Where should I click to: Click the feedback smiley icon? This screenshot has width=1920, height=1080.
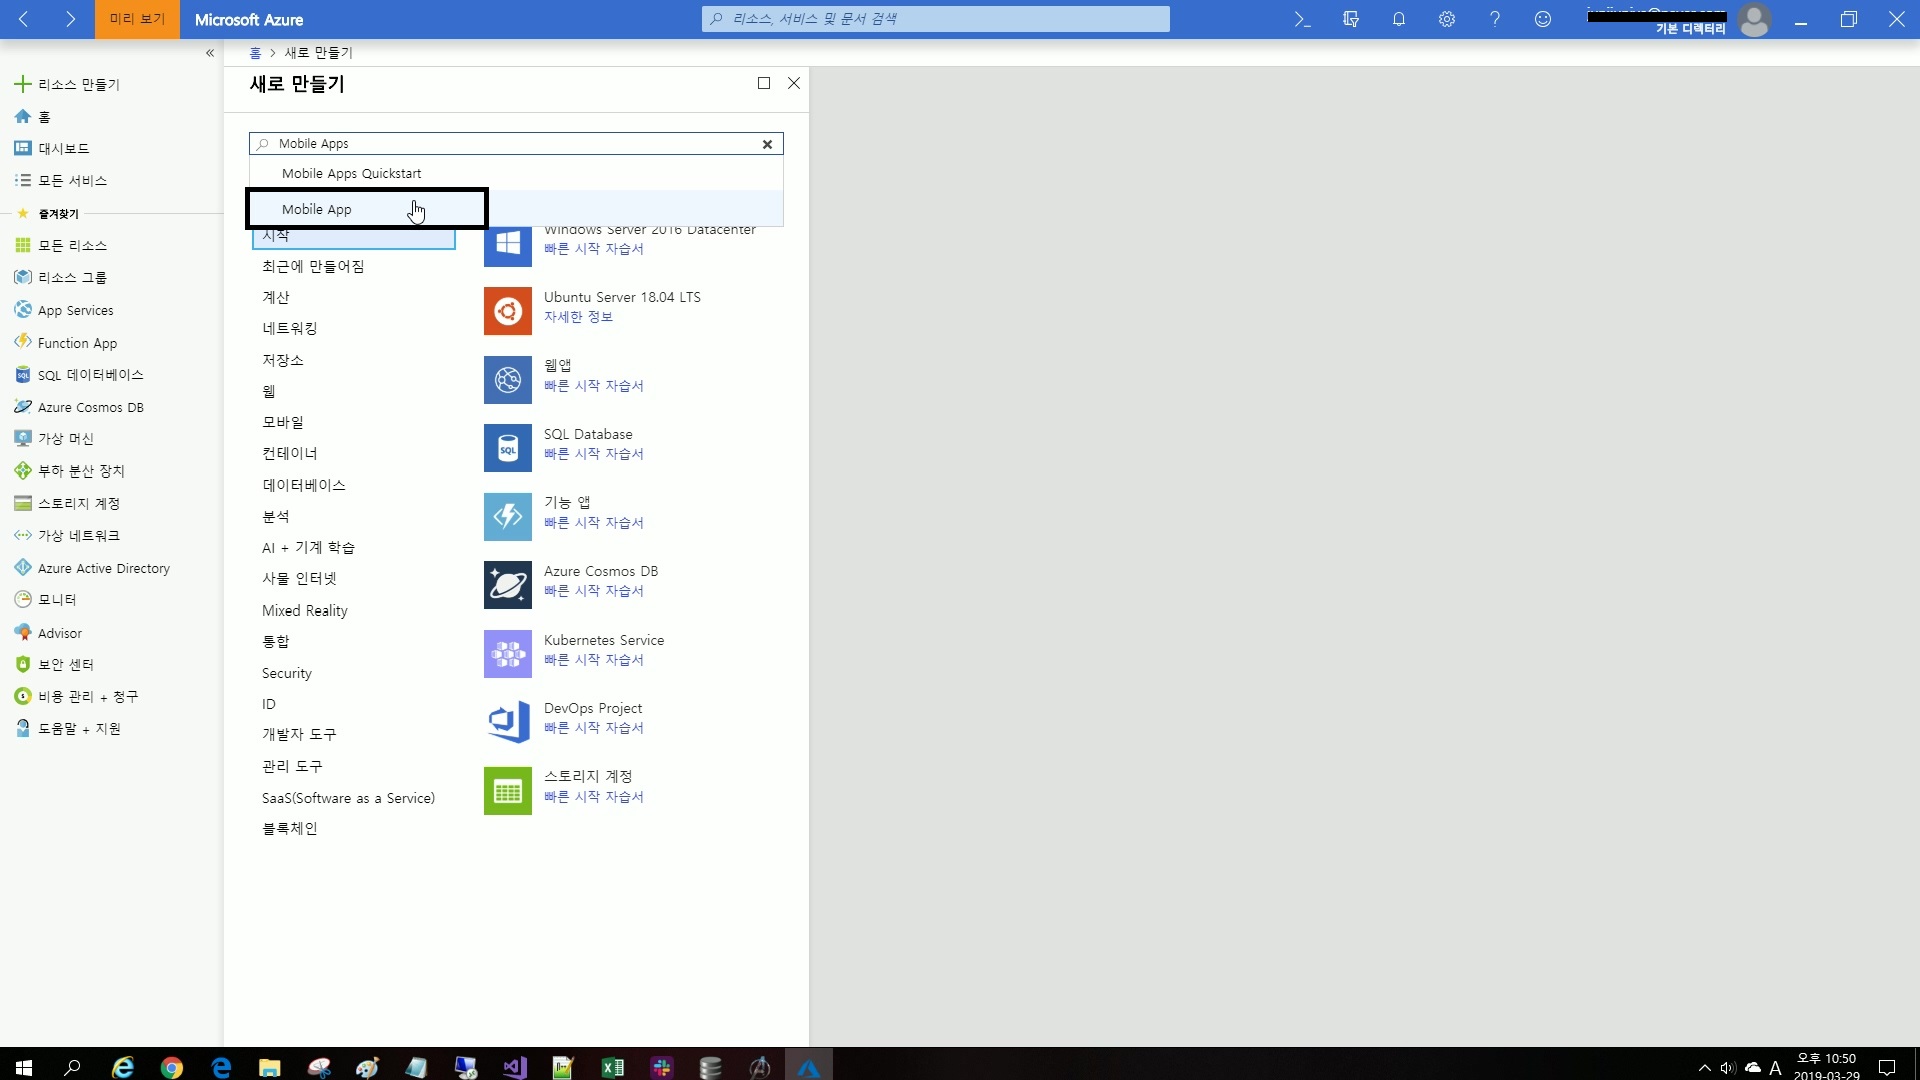1543,19
